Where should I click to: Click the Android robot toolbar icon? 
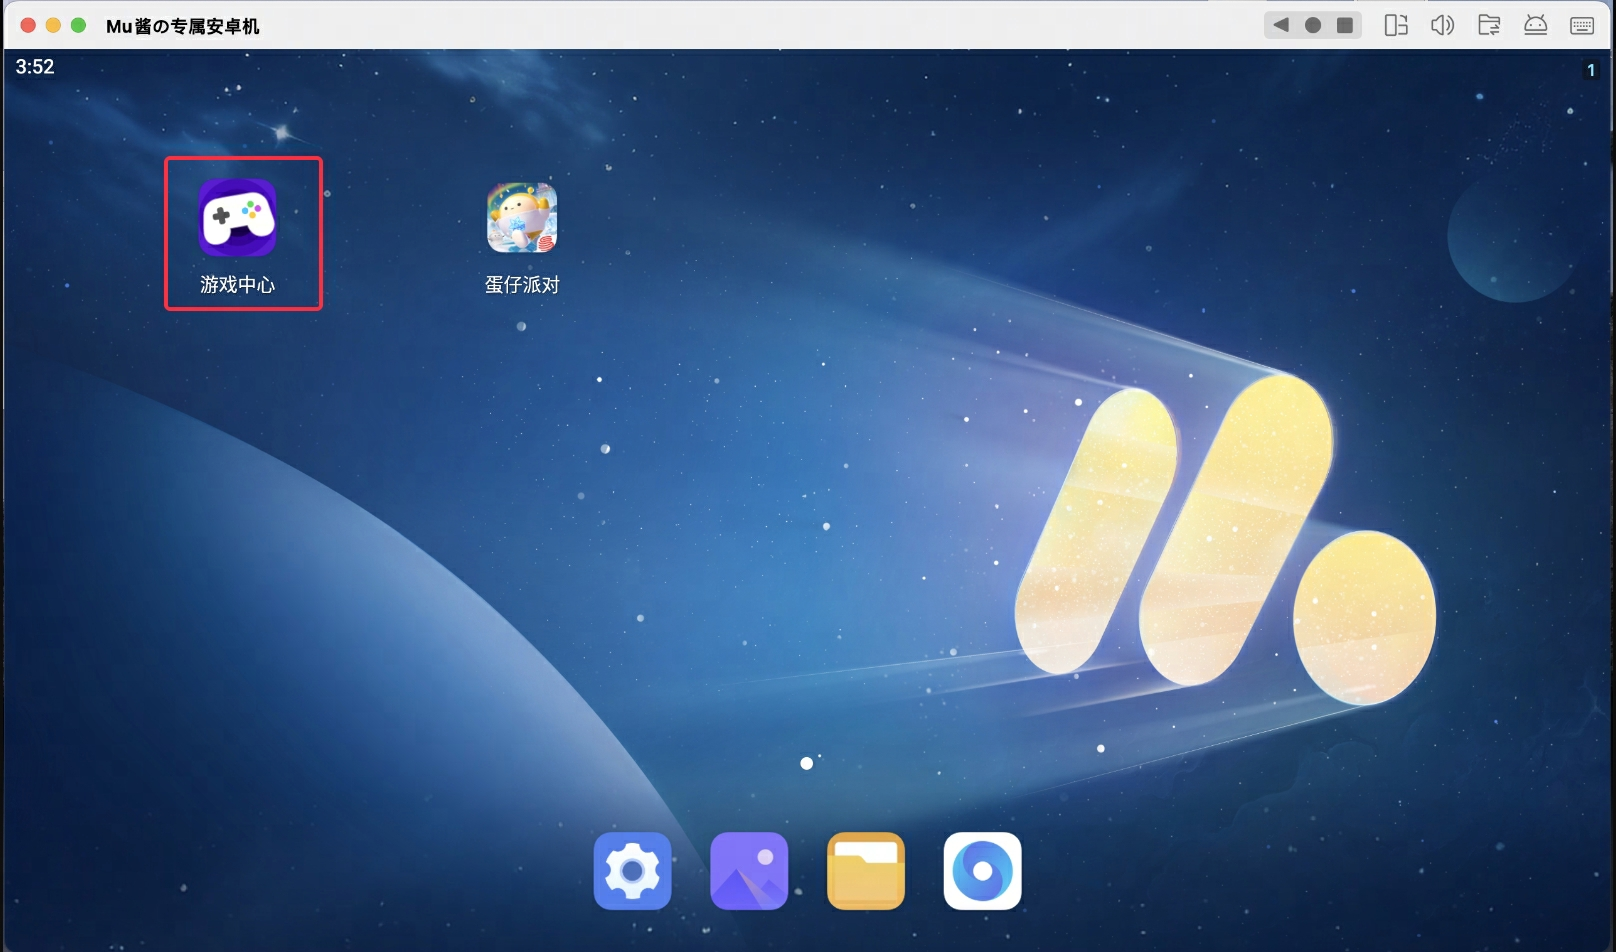1534,25
